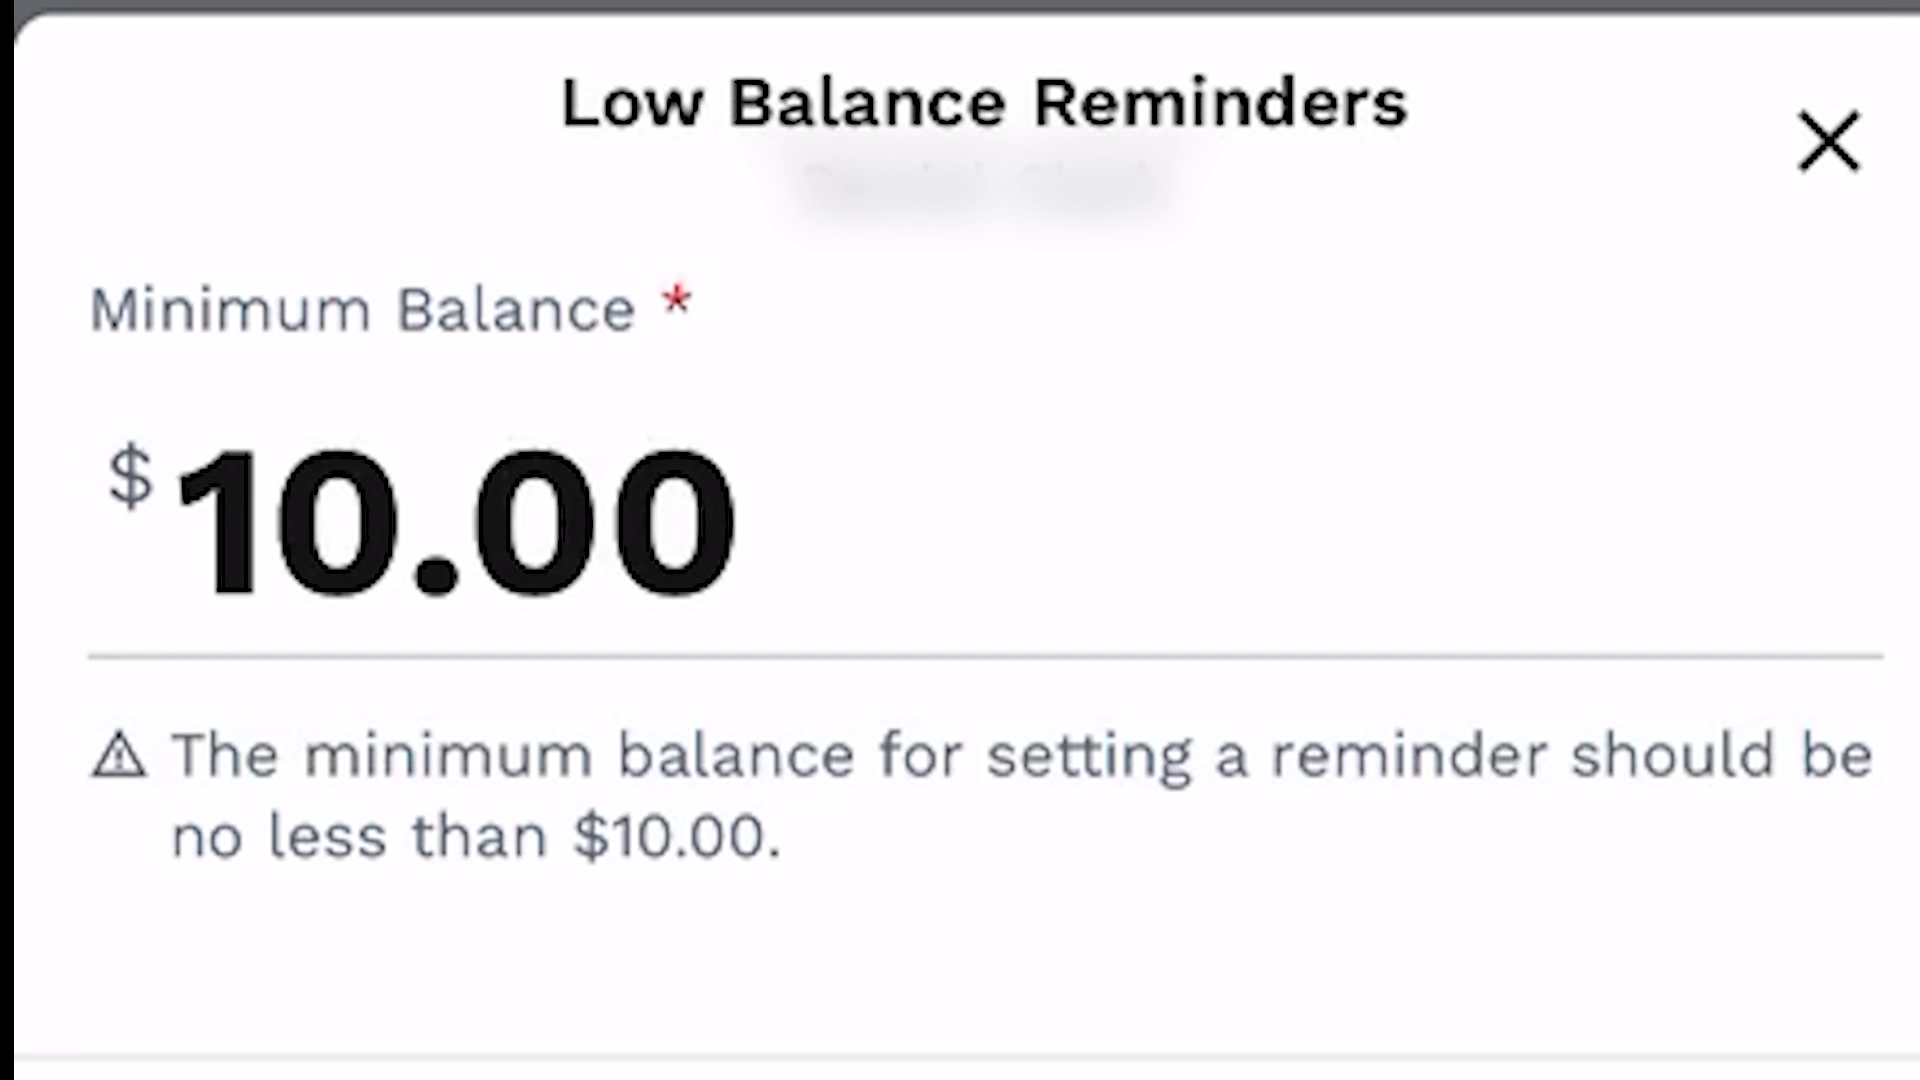The image size is (1920, 1080).
Task: Click the Low Balance Reminders title
Action: [x=983, y=103]
